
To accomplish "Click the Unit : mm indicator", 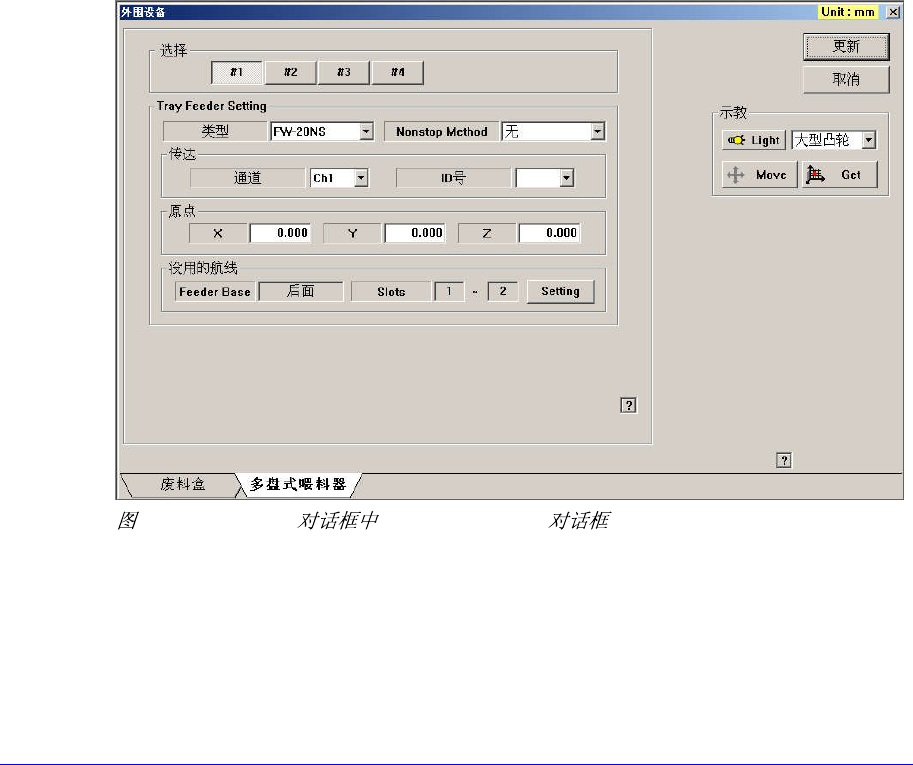I will (x=848, y=12).
